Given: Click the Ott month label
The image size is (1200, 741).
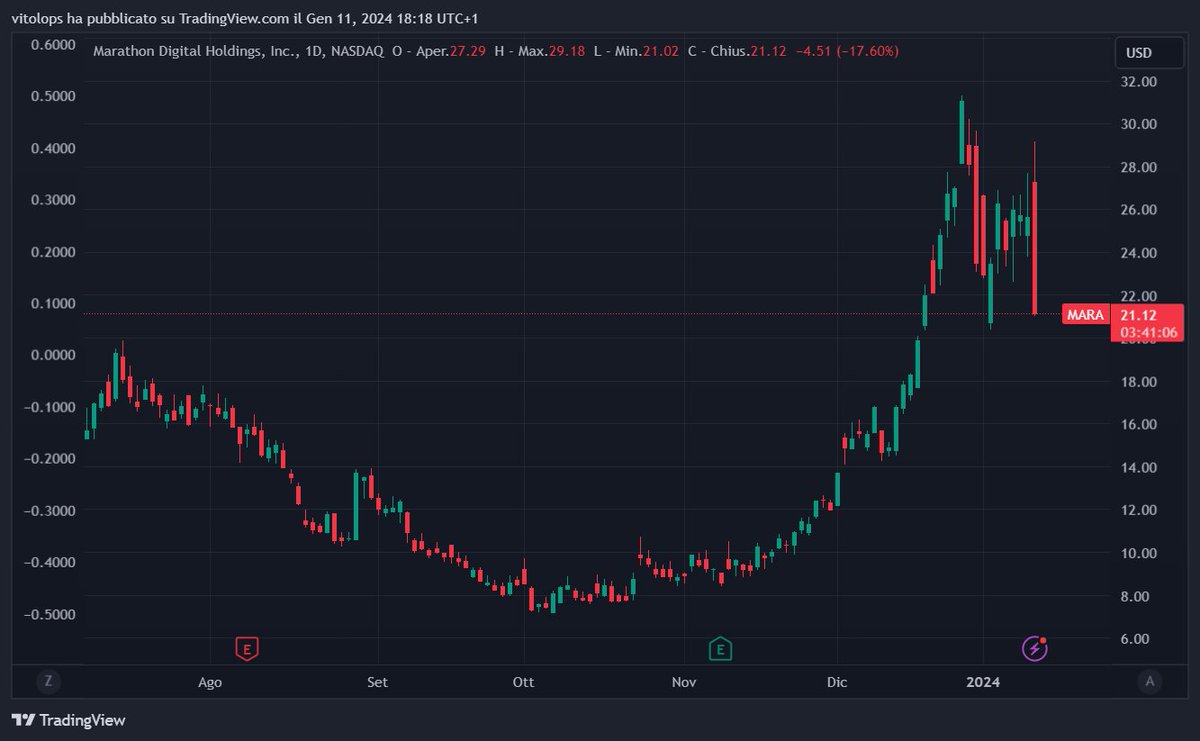Looking at the screenshot, I should (523, 682).
